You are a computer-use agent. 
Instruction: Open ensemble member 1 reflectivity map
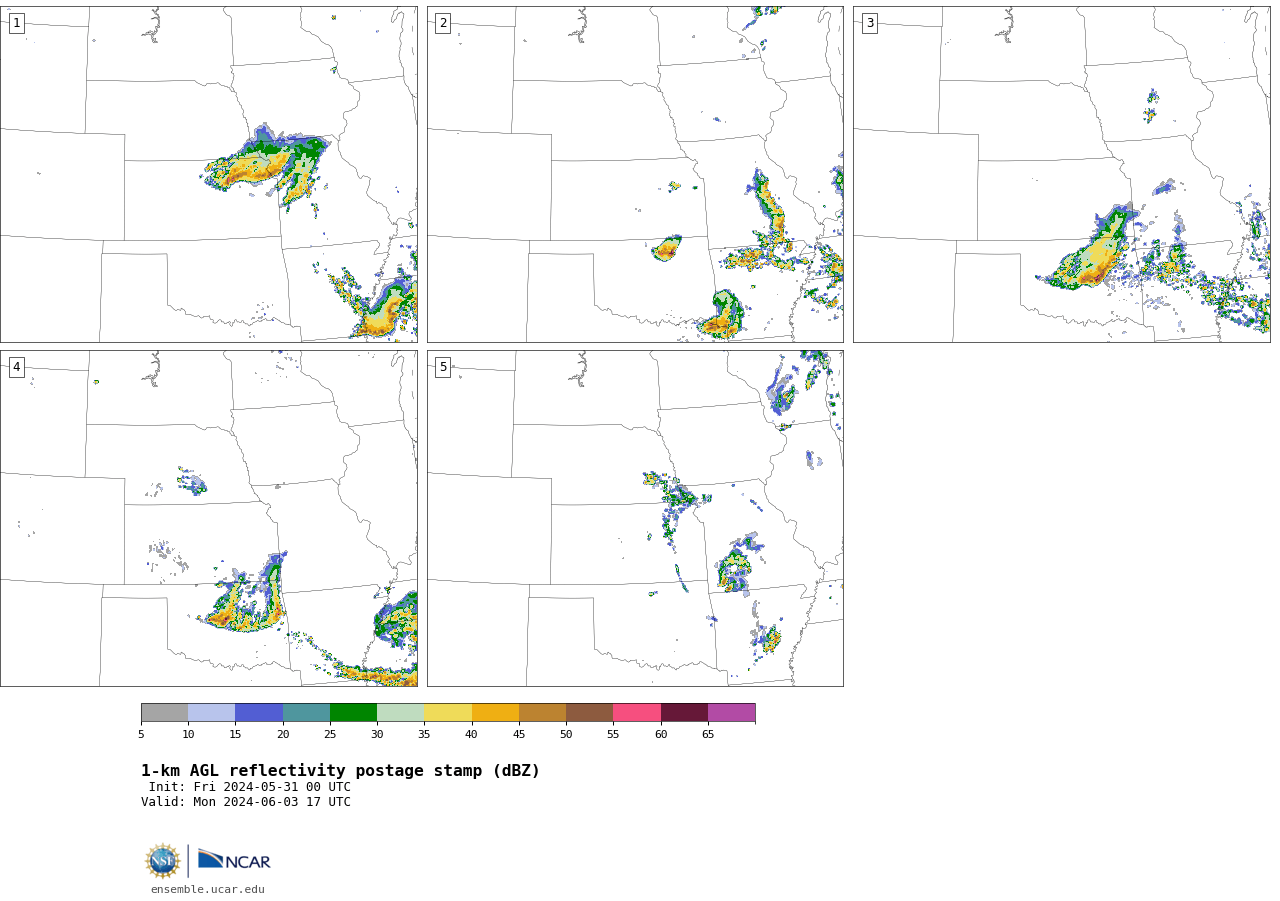point(209,175)
